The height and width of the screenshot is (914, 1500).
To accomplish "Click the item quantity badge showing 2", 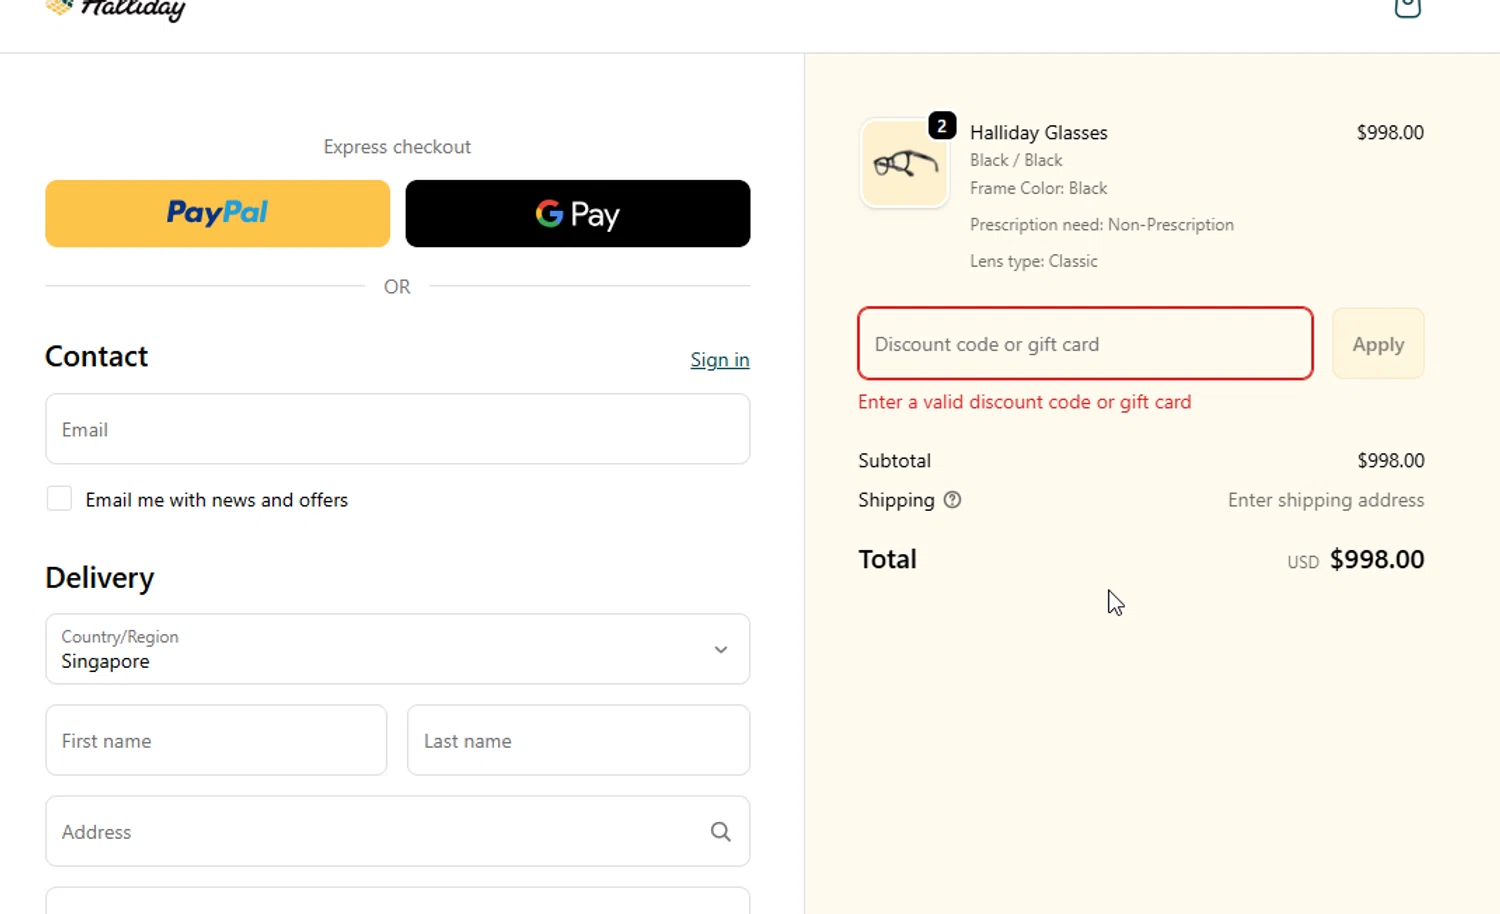I will point(942,126).
